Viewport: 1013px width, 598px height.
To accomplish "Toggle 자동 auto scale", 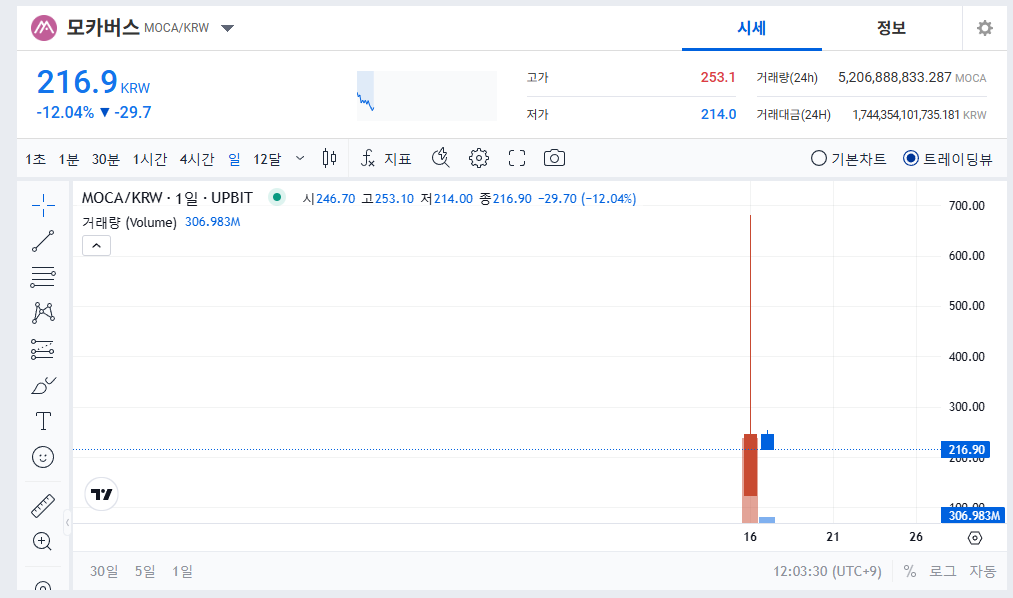I will [x=983, y=571].
